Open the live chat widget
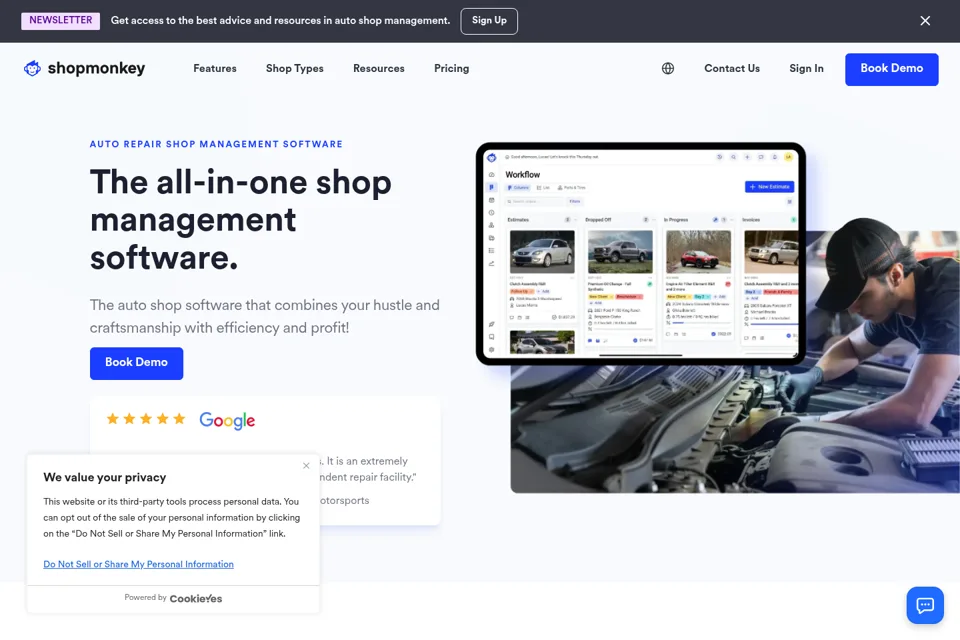This screenshot has height=640, width=960. point(924,605)
